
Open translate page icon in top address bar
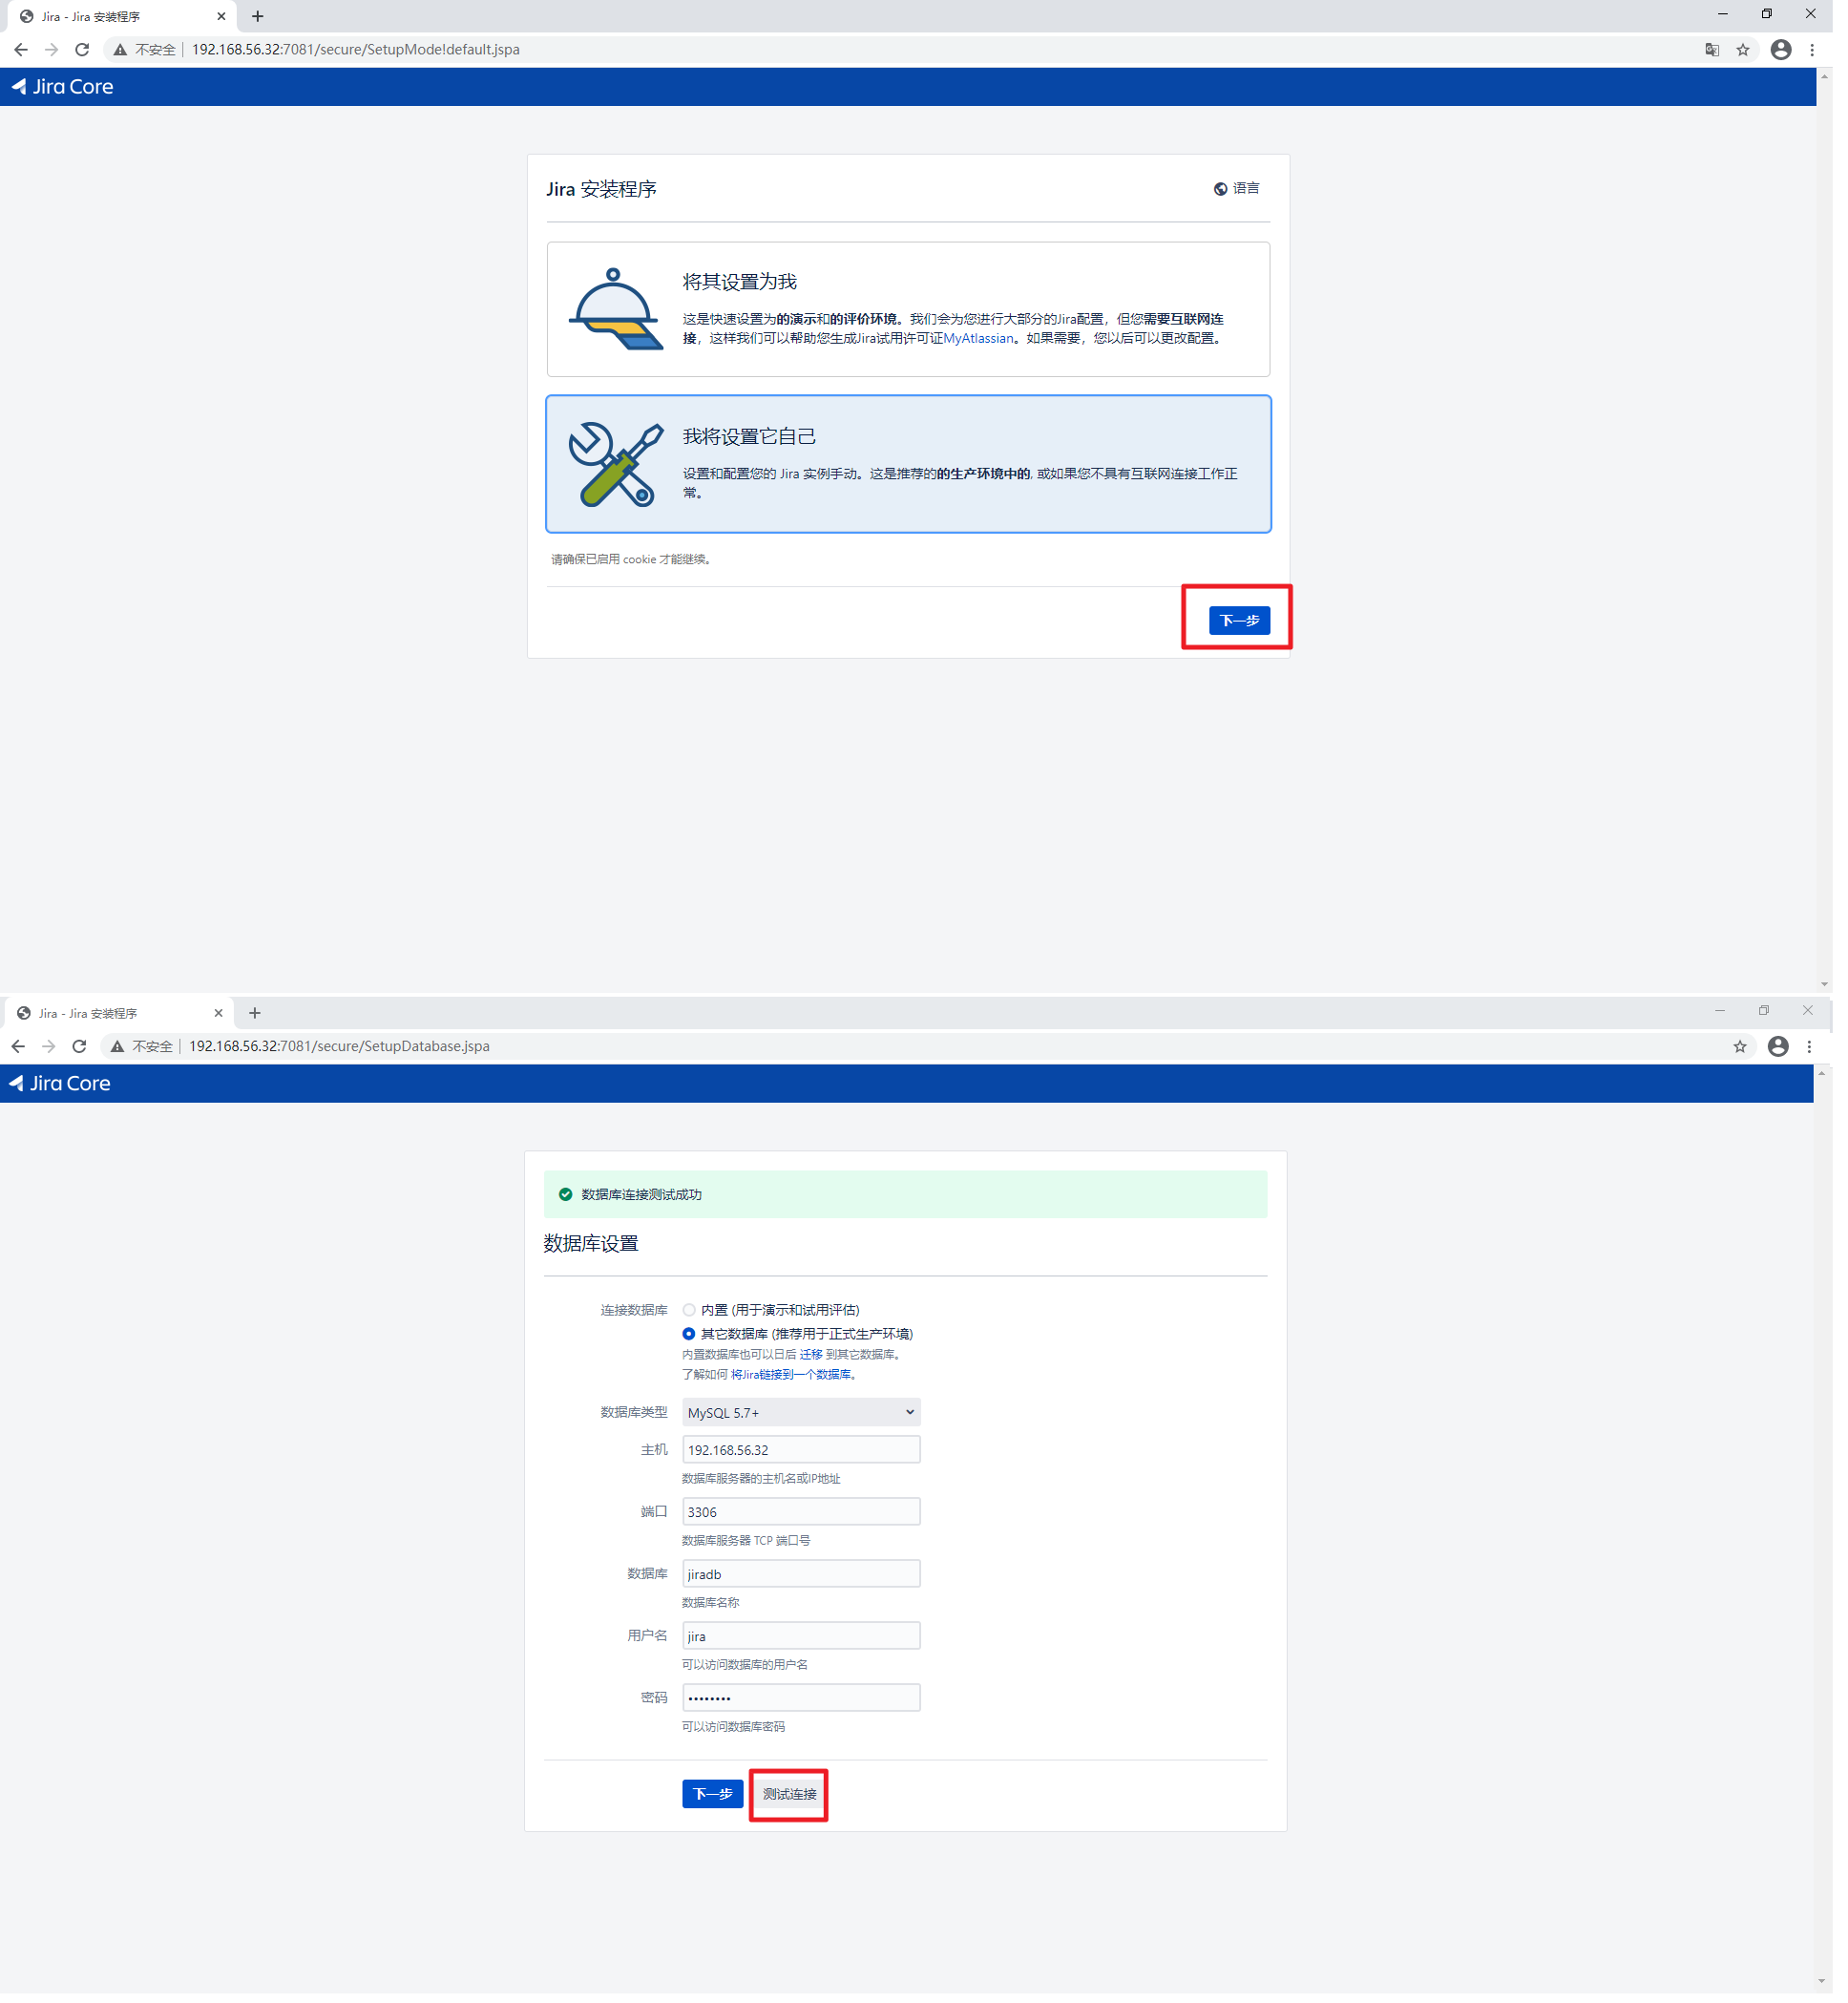click(1724, 50)
